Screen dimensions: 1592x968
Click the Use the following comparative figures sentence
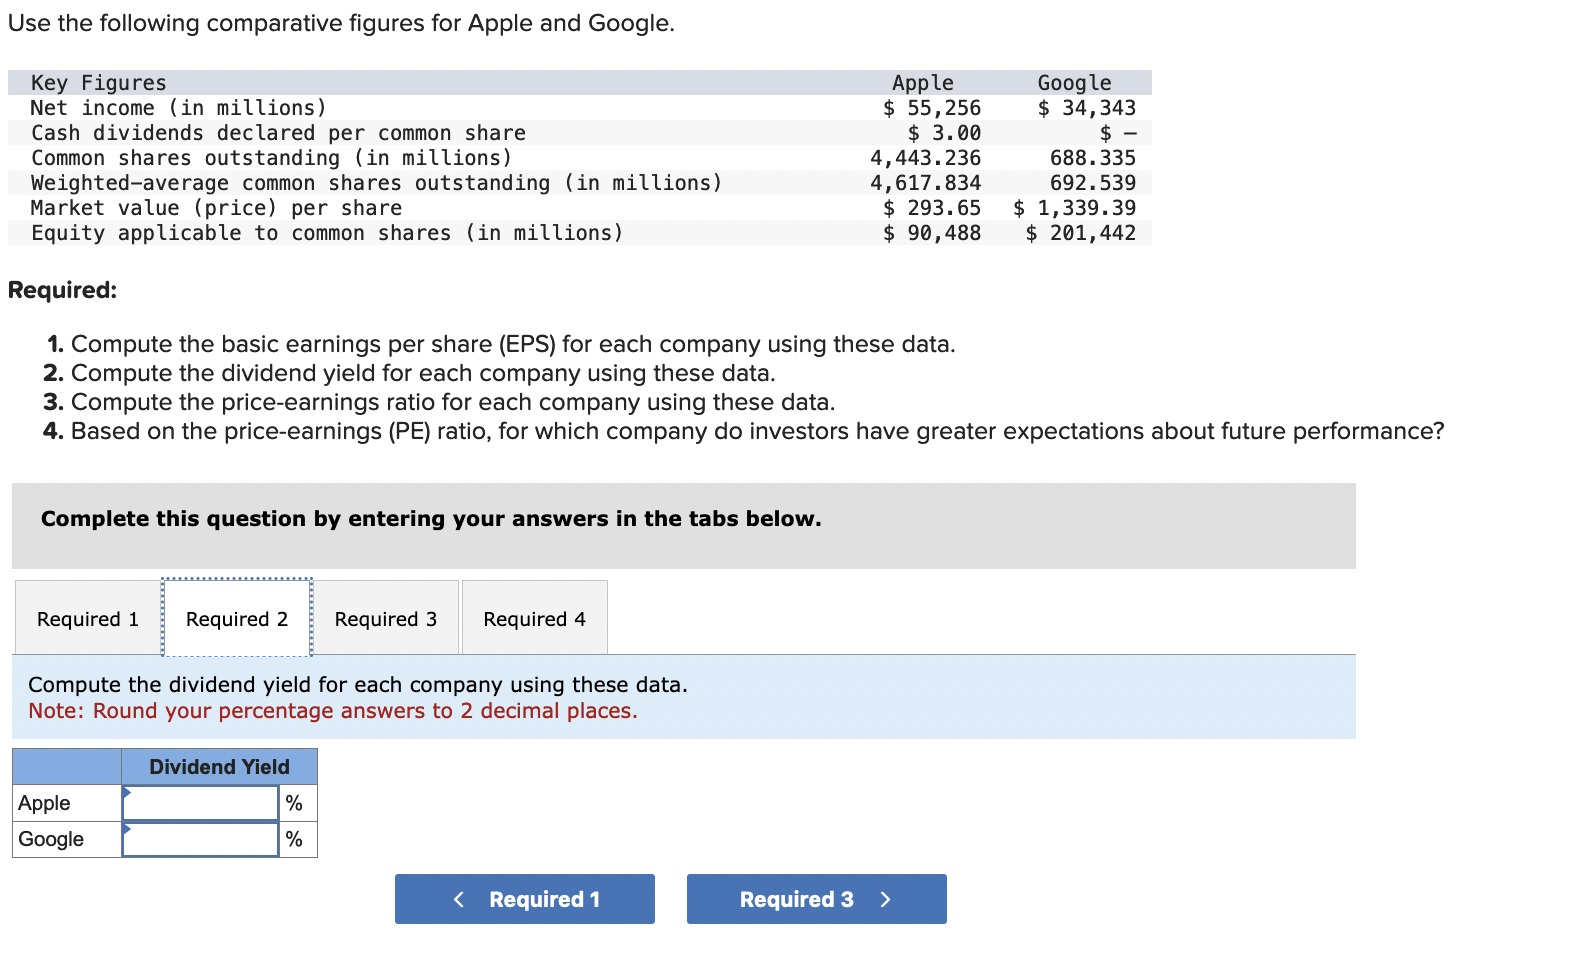coord(342,23)
